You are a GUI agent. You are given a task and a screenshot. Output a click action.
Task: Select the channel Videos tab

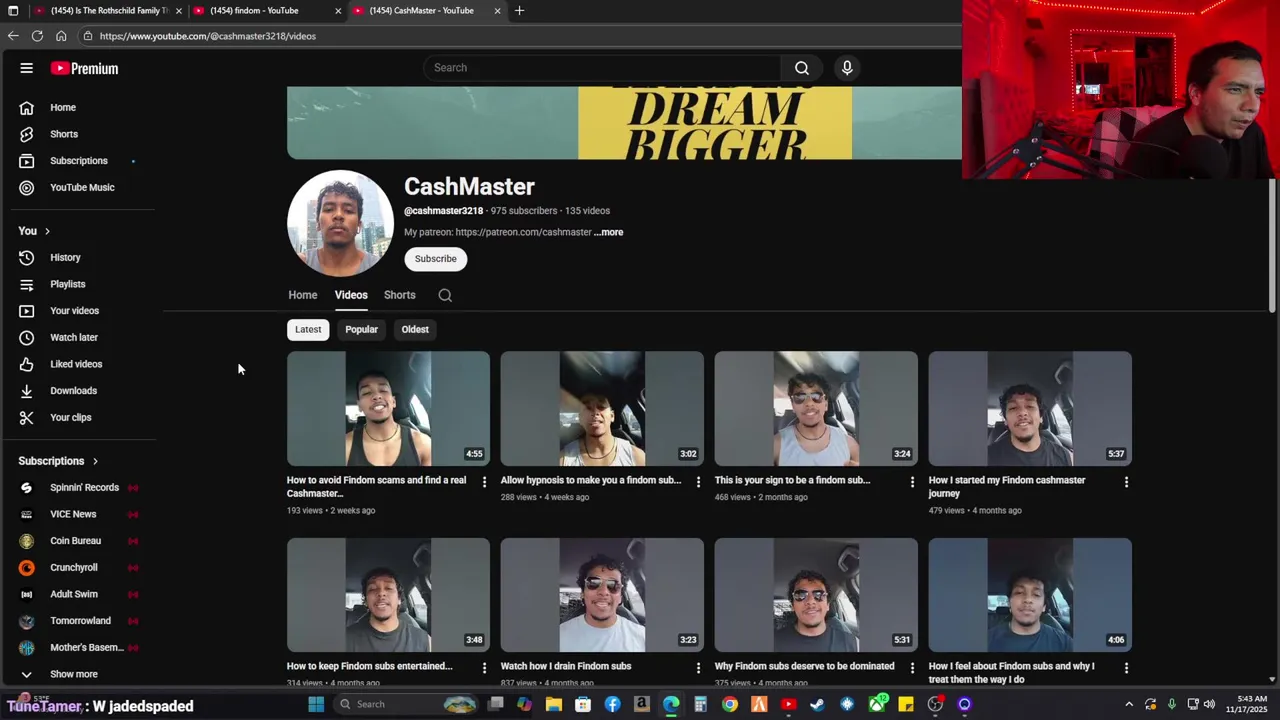(x=351, y=295)
